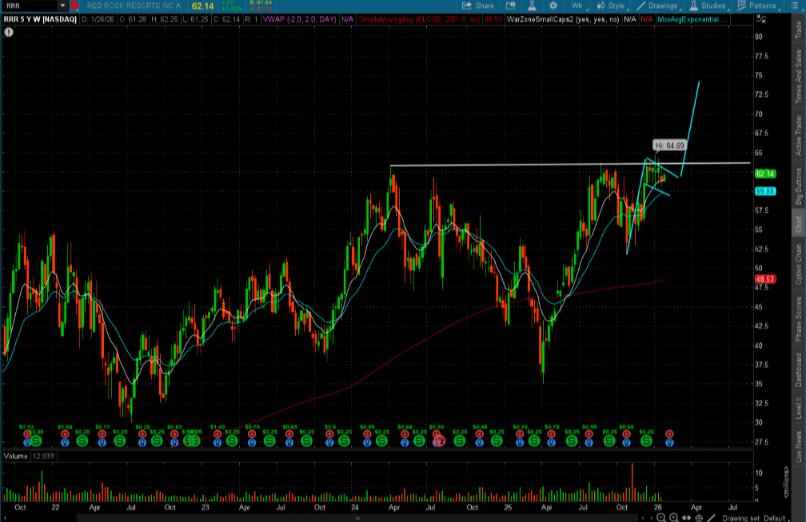Click the crosshair pan icon
This screenshot has height=522, width=806.
699,517
